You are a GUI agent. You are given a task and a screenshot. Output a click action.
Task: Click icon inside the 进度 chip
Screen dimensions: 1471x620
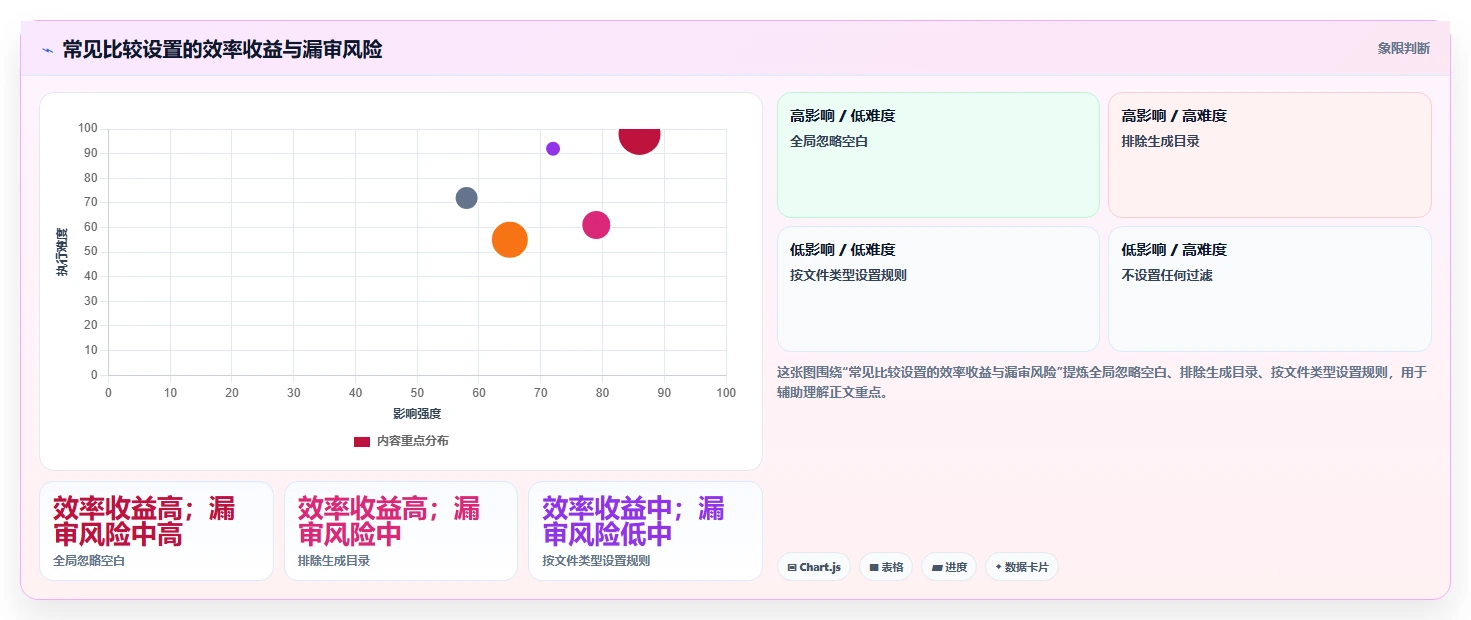pos(936,567)
